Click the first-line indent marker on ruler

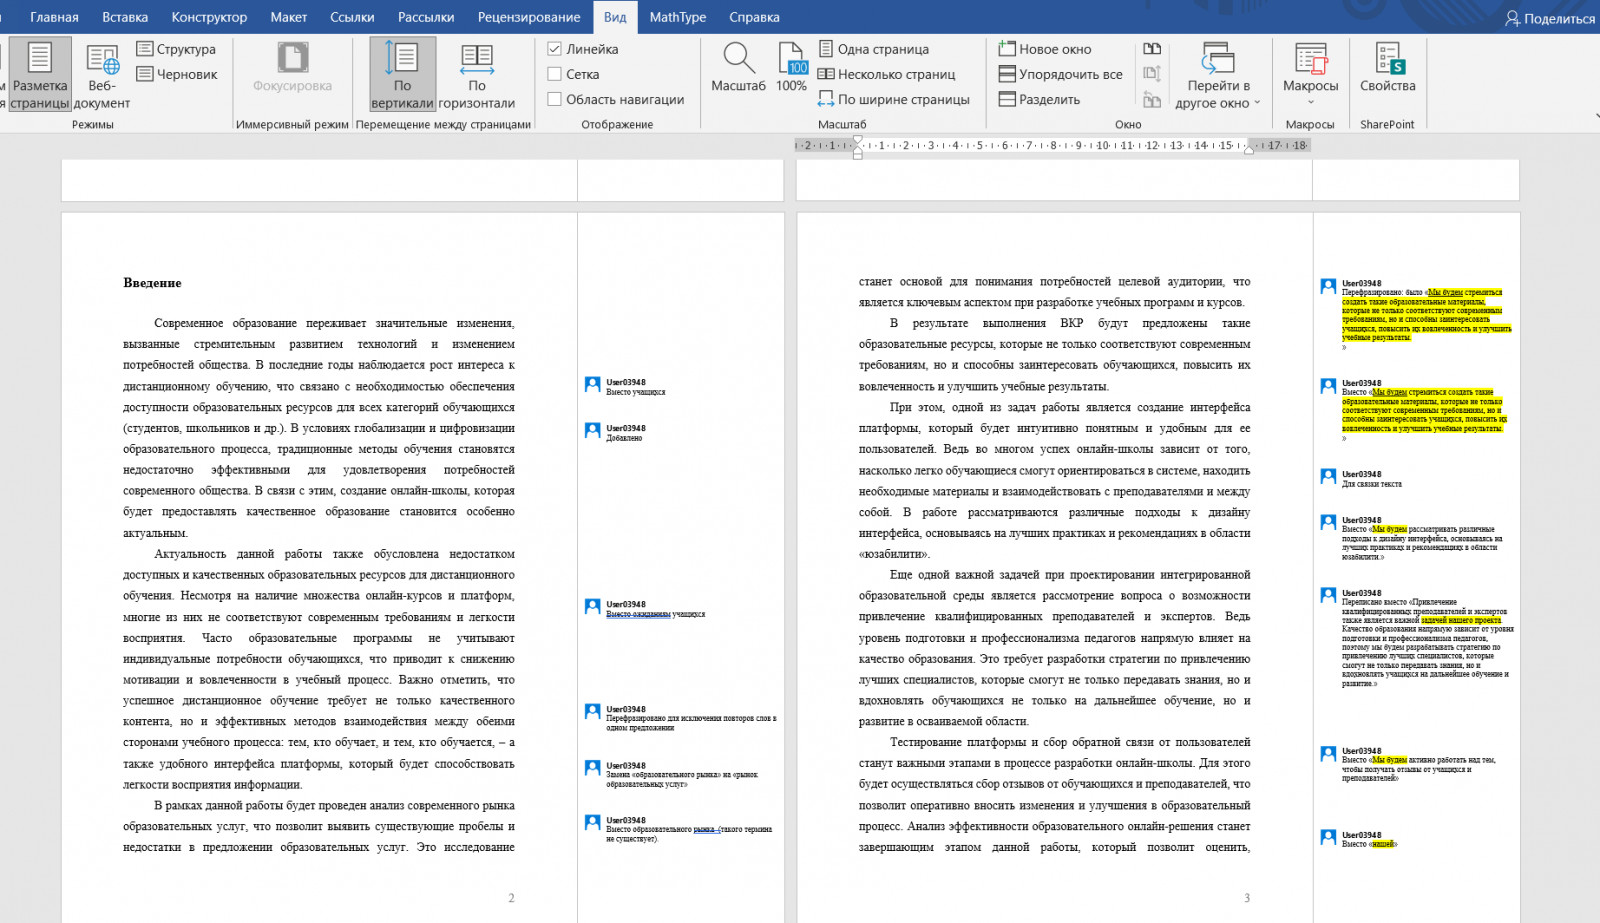click(857, 140)
